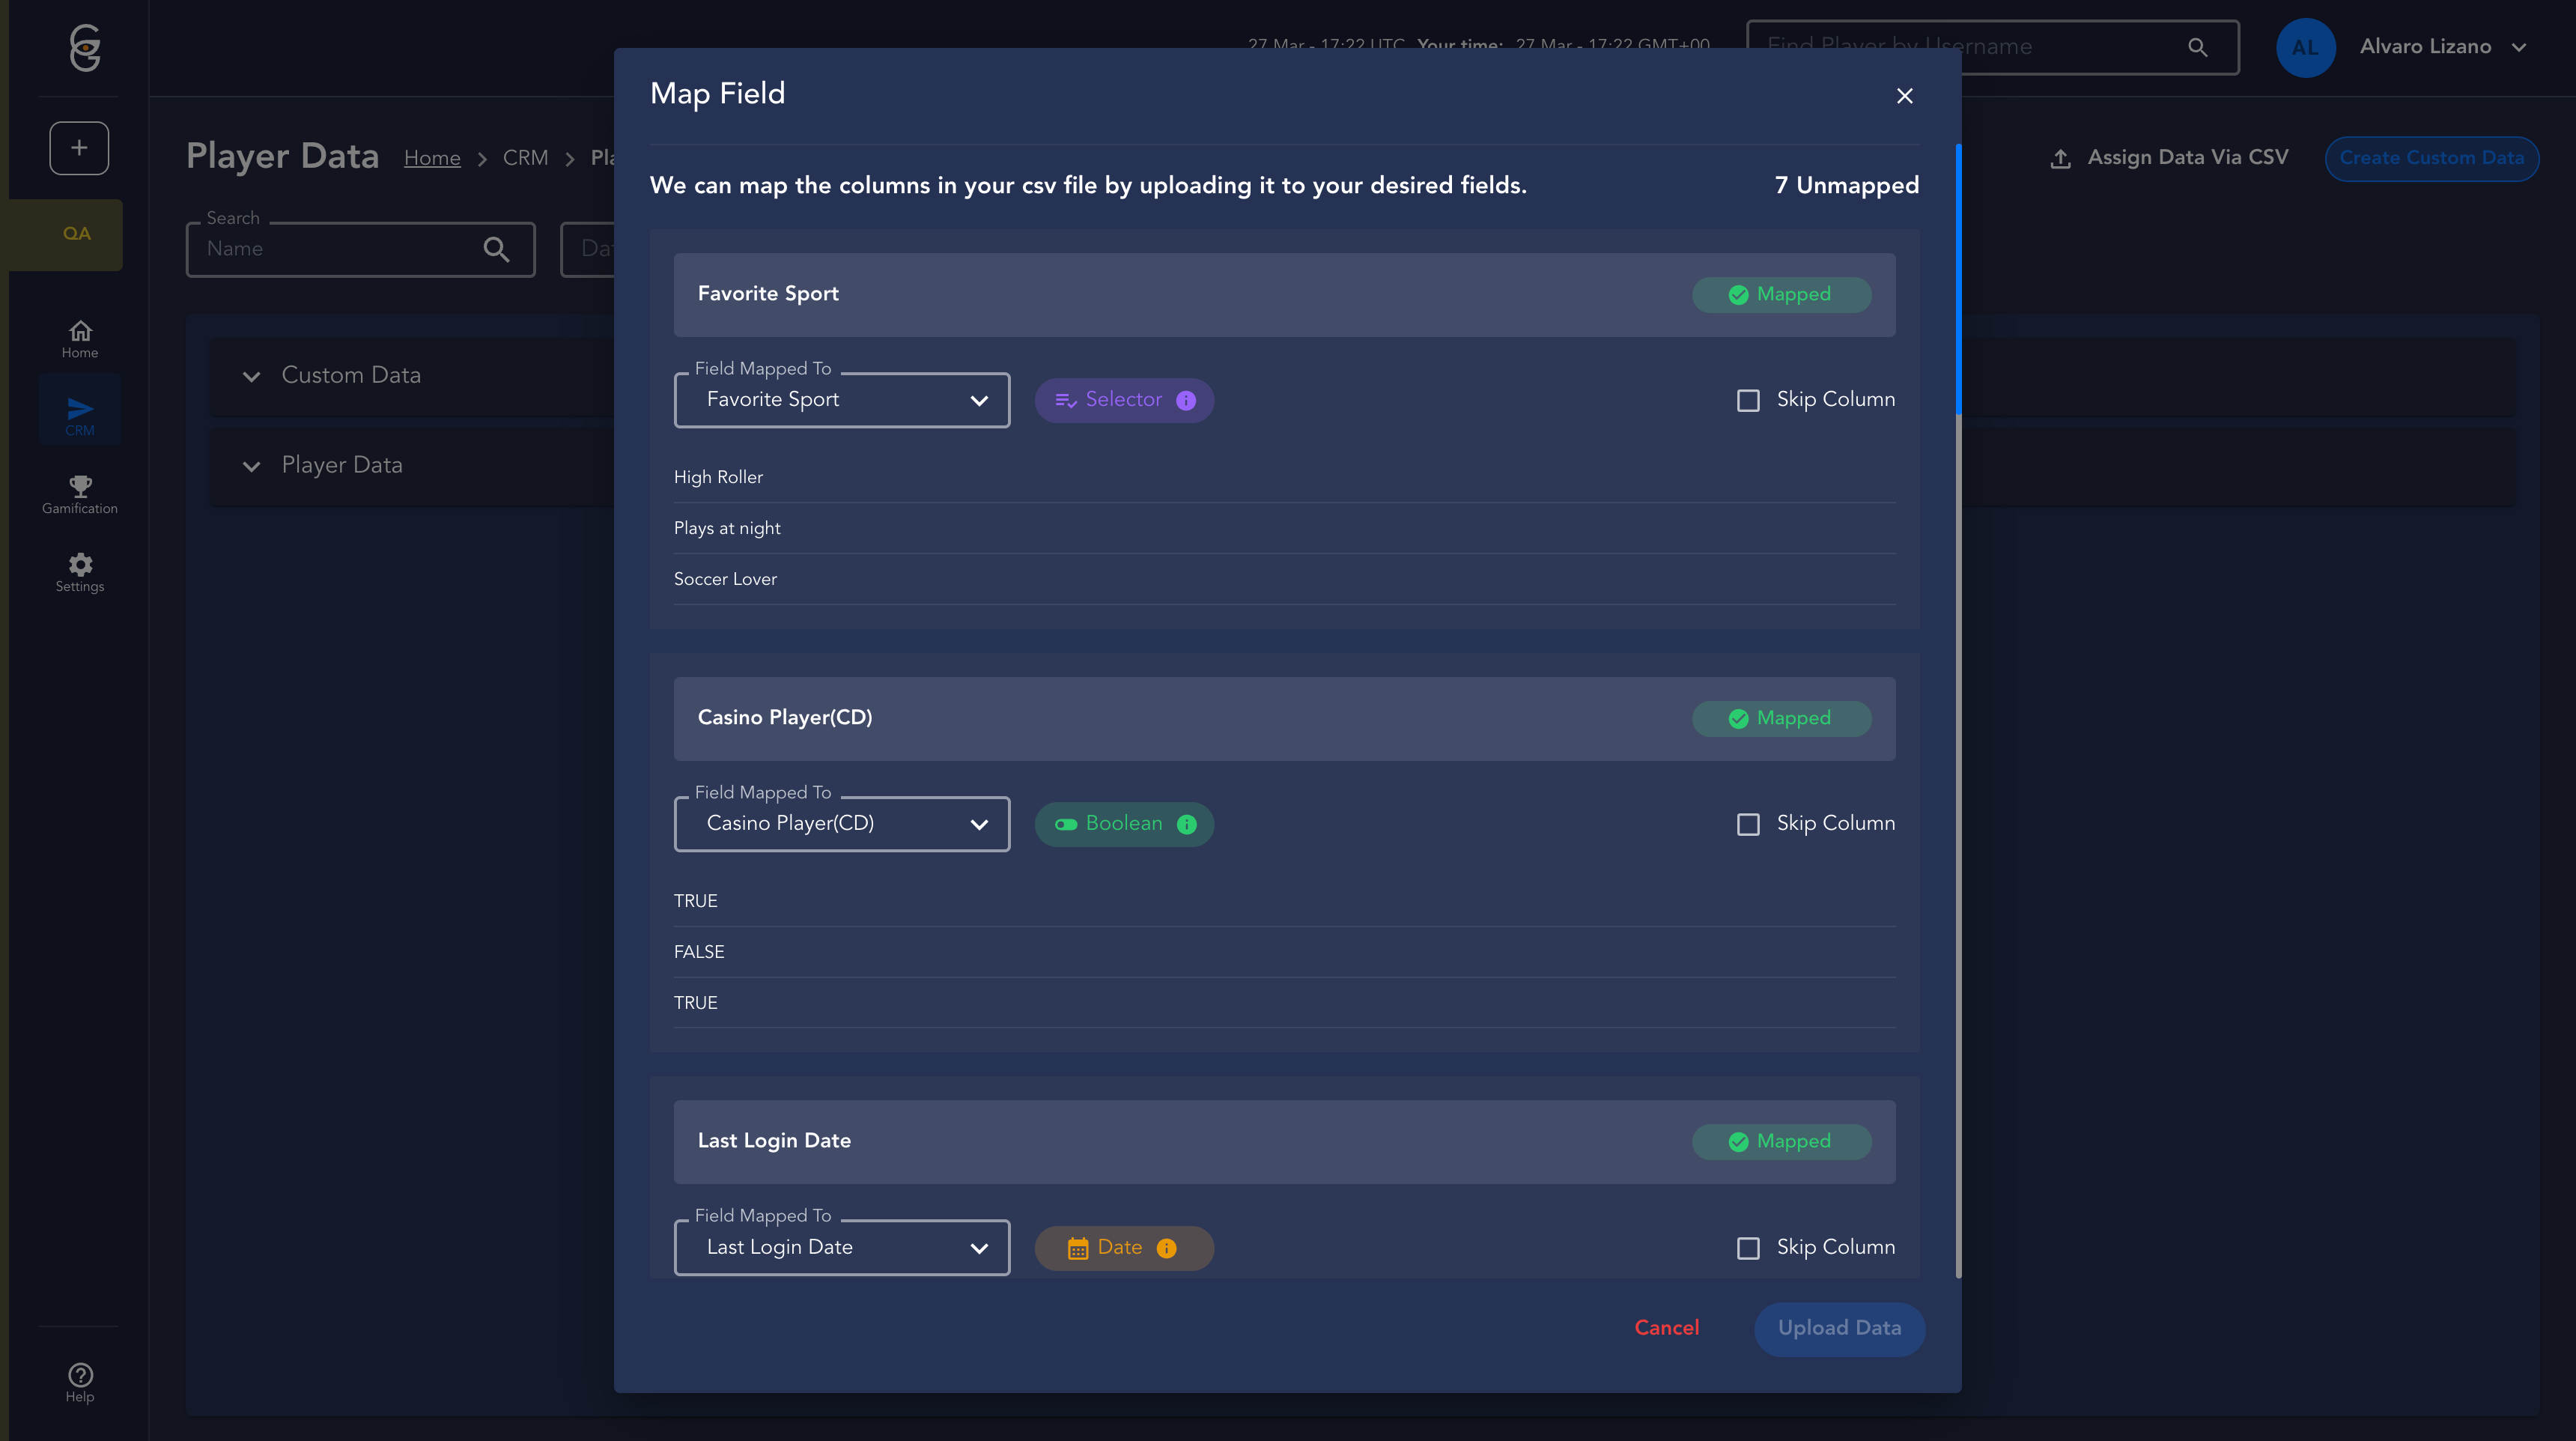Image resolution: width=2576 pixels, height=1441 pixels.
Task: Click the Map Field dialog scrollbar
Action: tap(1958, 280)
